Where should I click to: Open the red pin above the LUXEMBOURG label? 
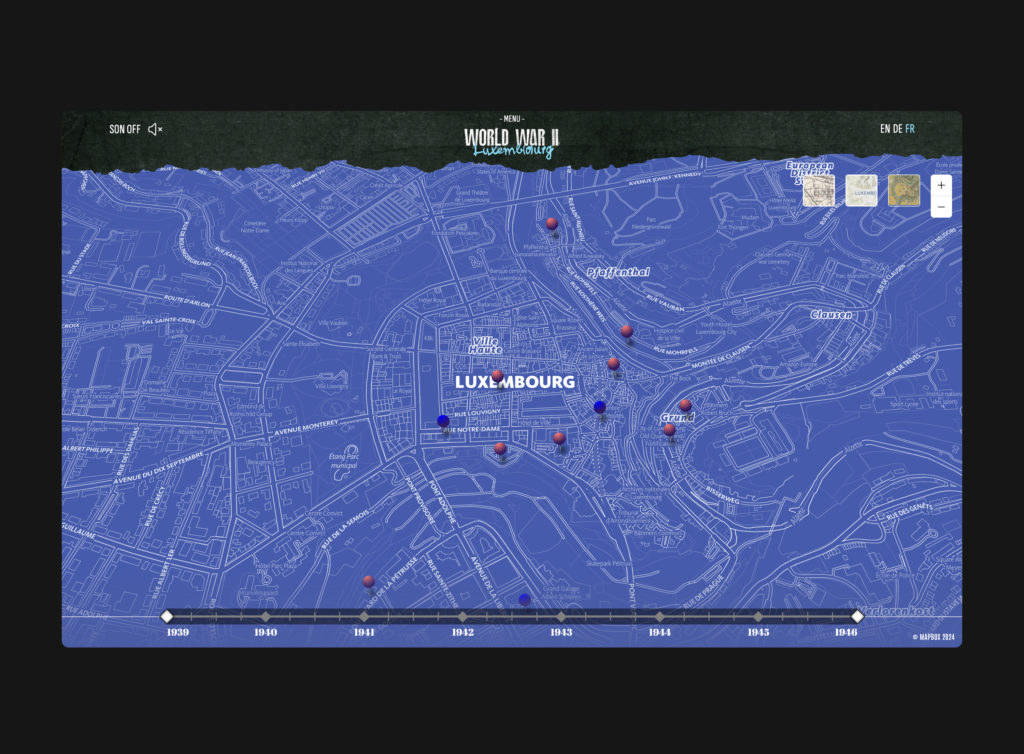coord(497,376)
